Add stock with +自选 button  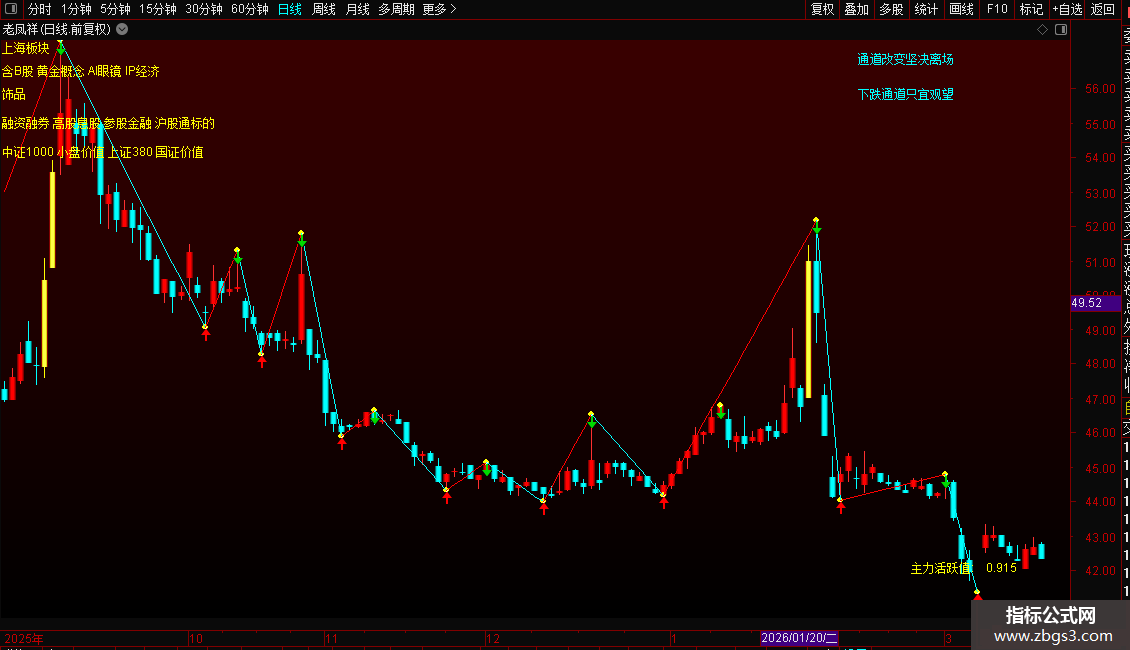(x=1067, y=9)
